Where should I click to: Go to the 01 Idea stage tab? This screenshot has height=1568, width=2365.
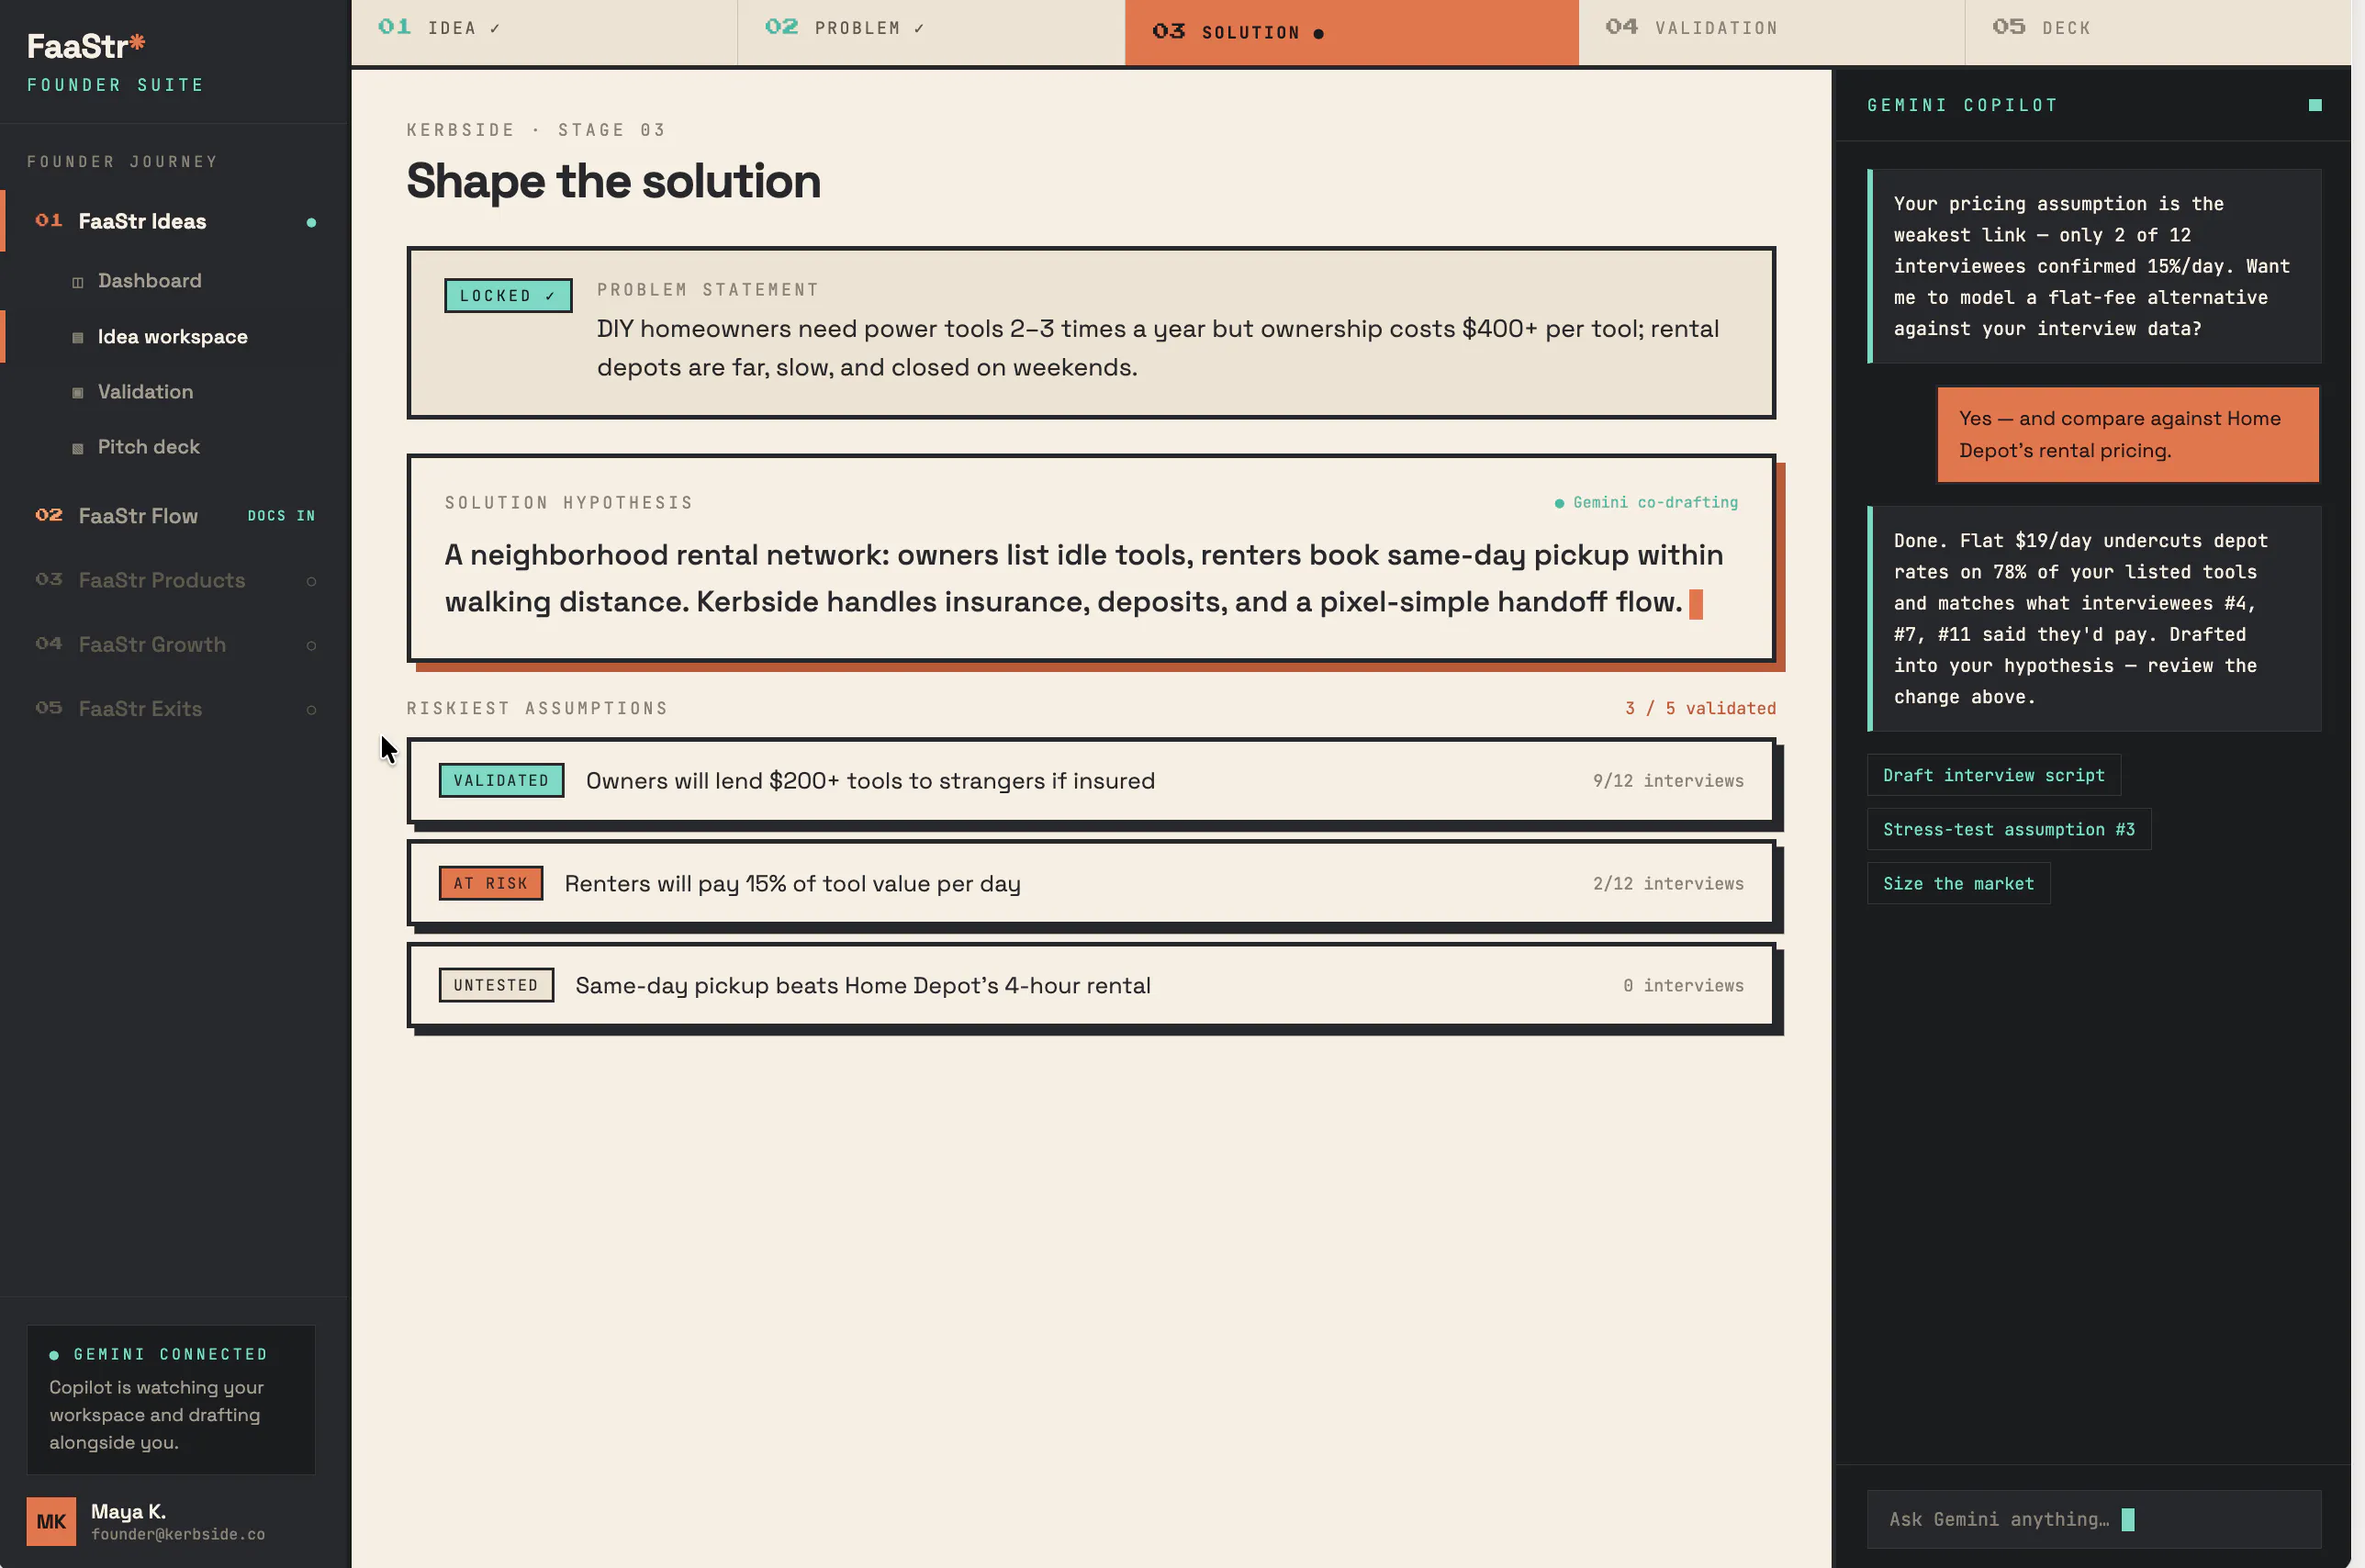click(x=543, y=30)
